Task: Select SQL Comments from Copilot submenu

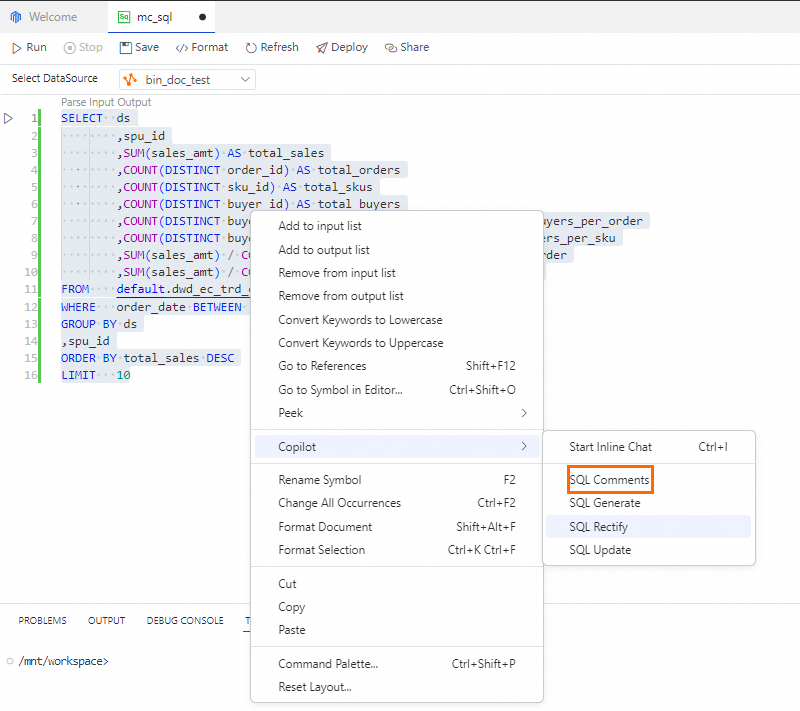Action: [609, 480]
